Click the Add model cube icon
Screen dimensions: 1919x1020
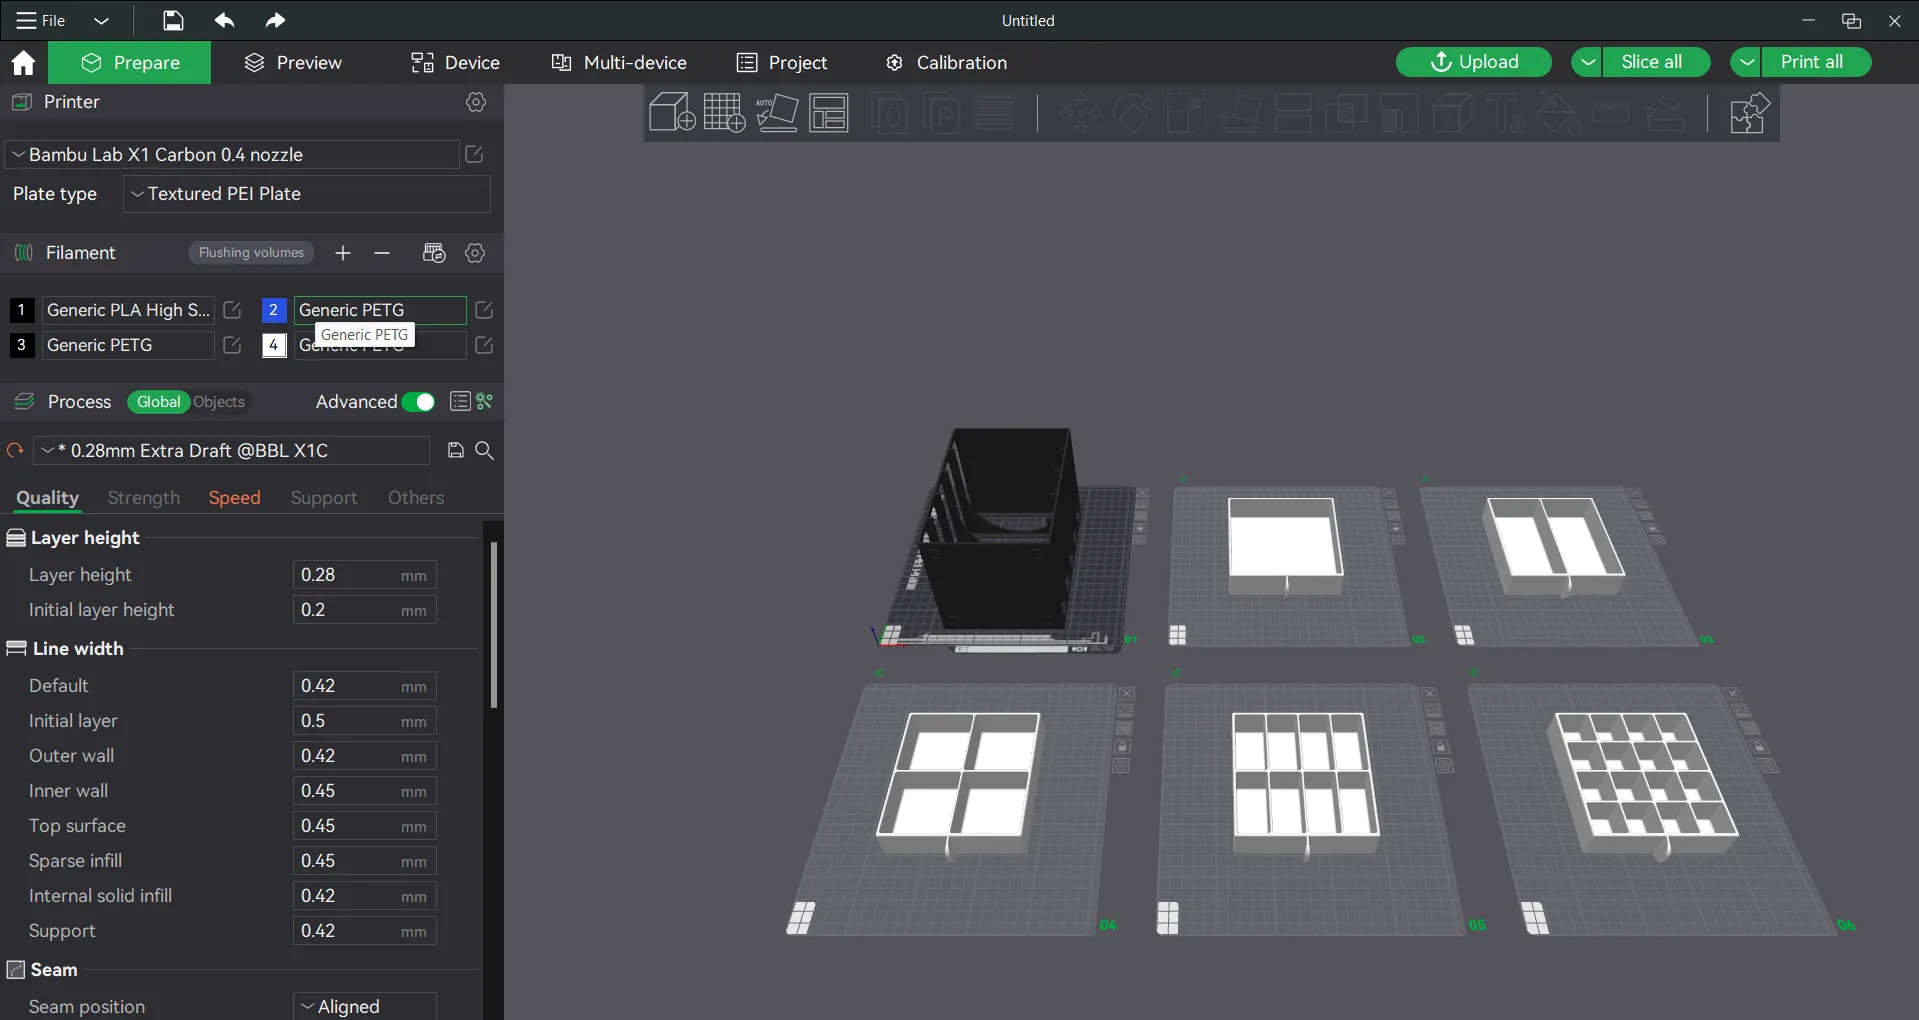pyautogui.click(x=671, y=112)
